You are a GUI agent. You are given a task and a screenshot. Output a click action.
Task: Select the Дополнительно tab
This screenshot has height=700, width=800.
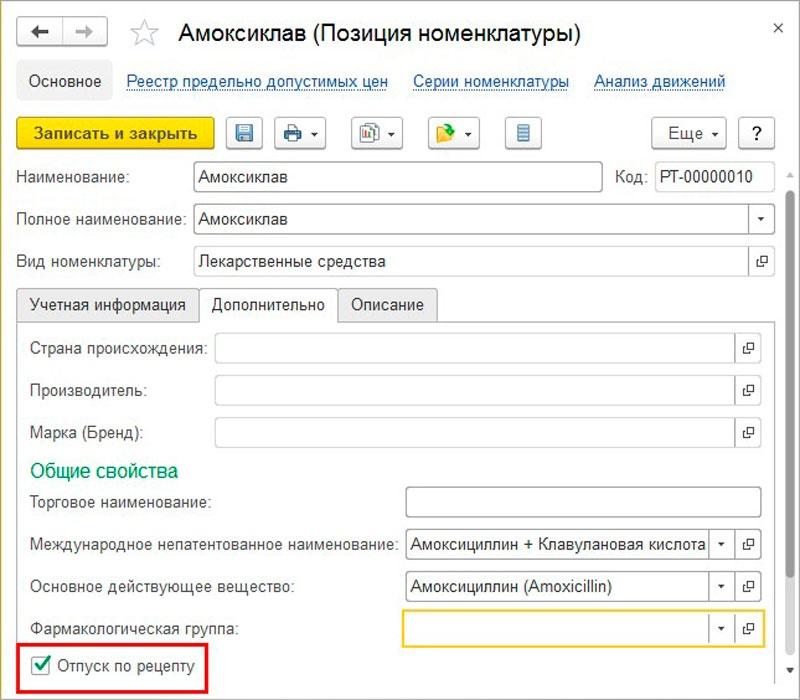(268, 305)
